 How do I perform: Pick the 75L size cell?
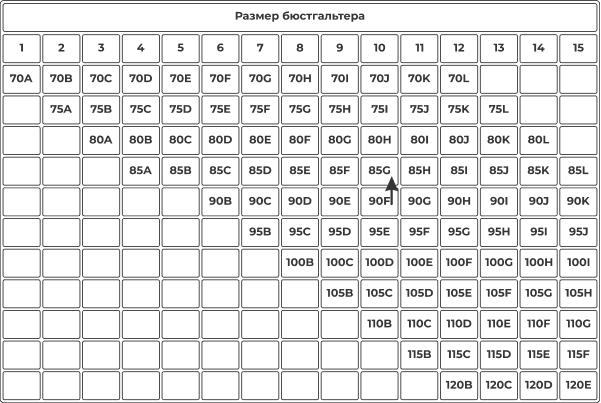(498, 109)
